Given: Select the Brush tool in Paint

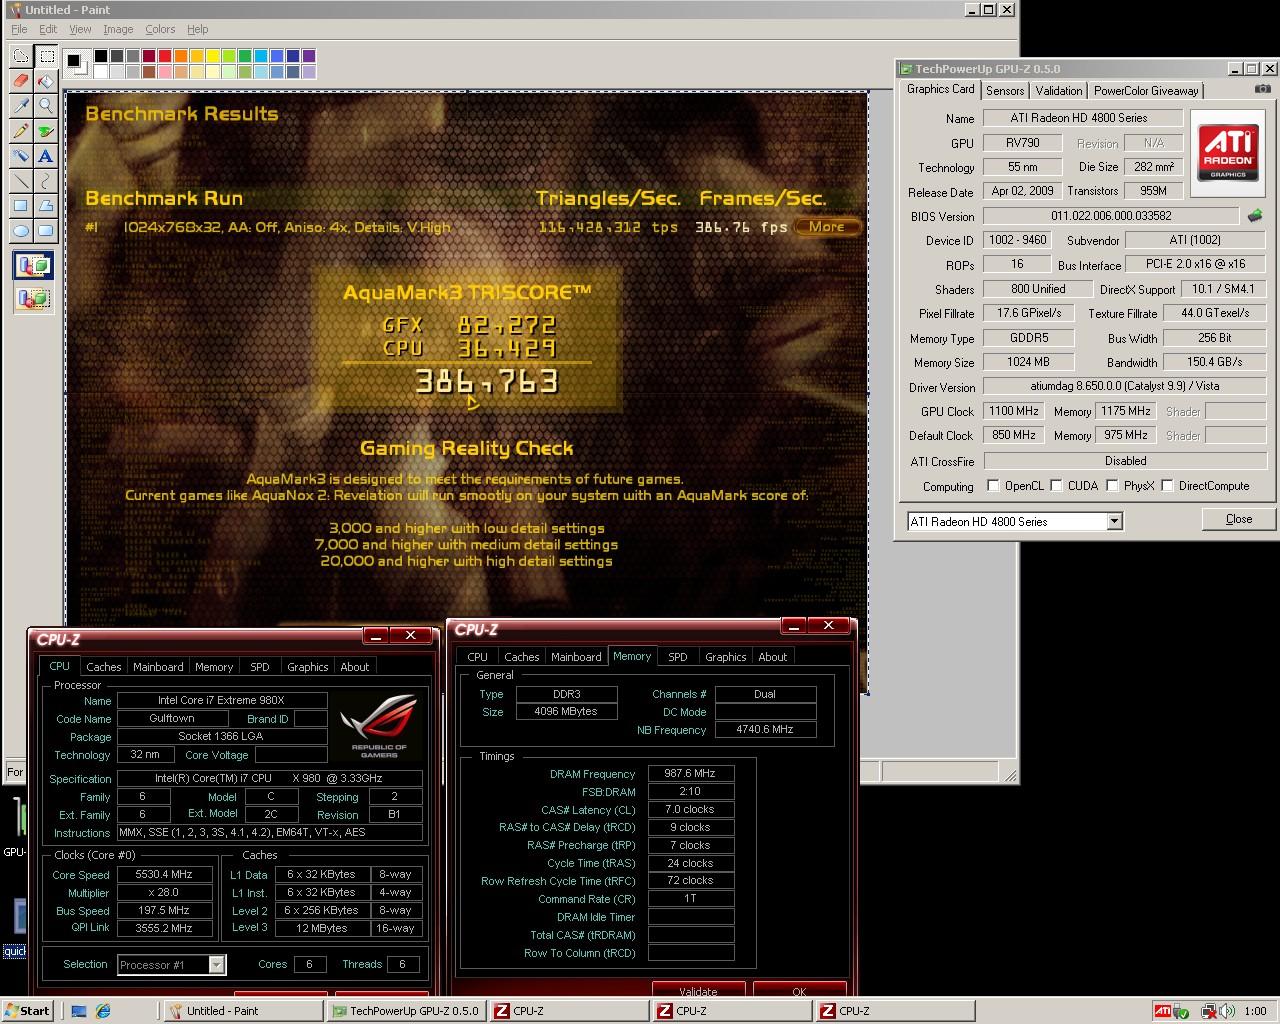Looking at the screenshot, I should [x=46, y=131].
